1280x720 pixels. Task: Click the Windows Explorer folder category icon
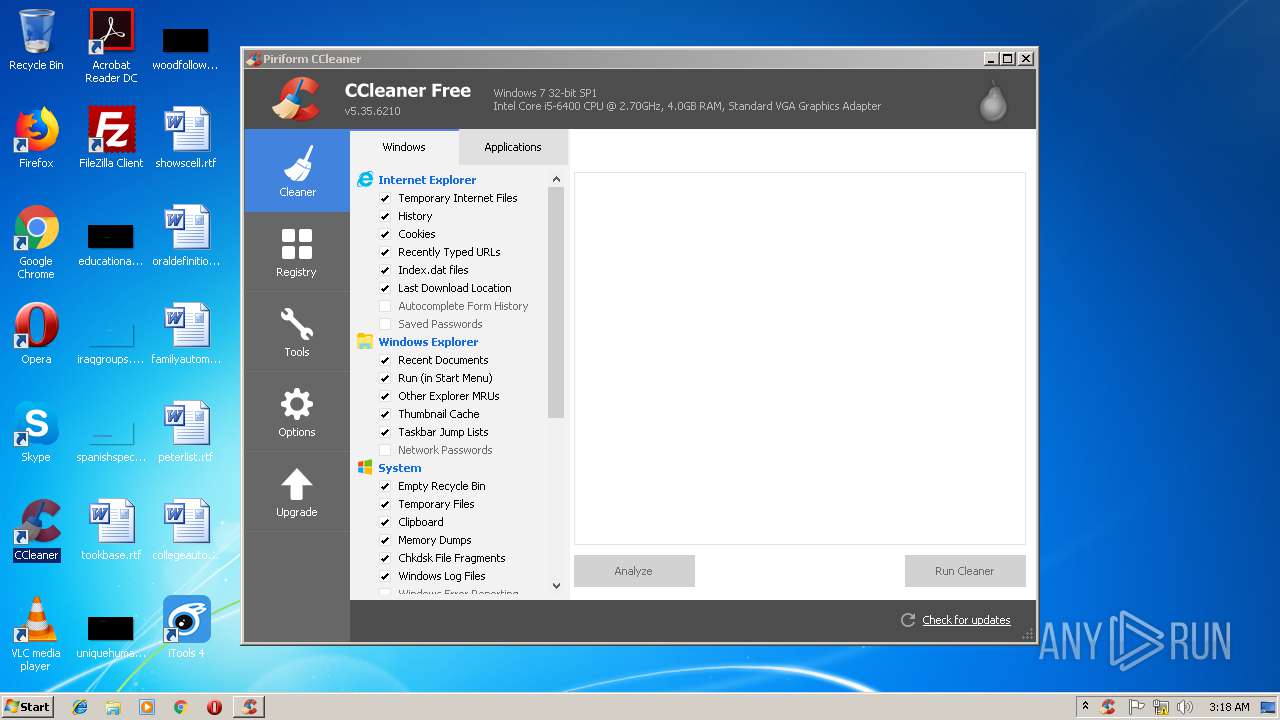(x=365, y=342)
